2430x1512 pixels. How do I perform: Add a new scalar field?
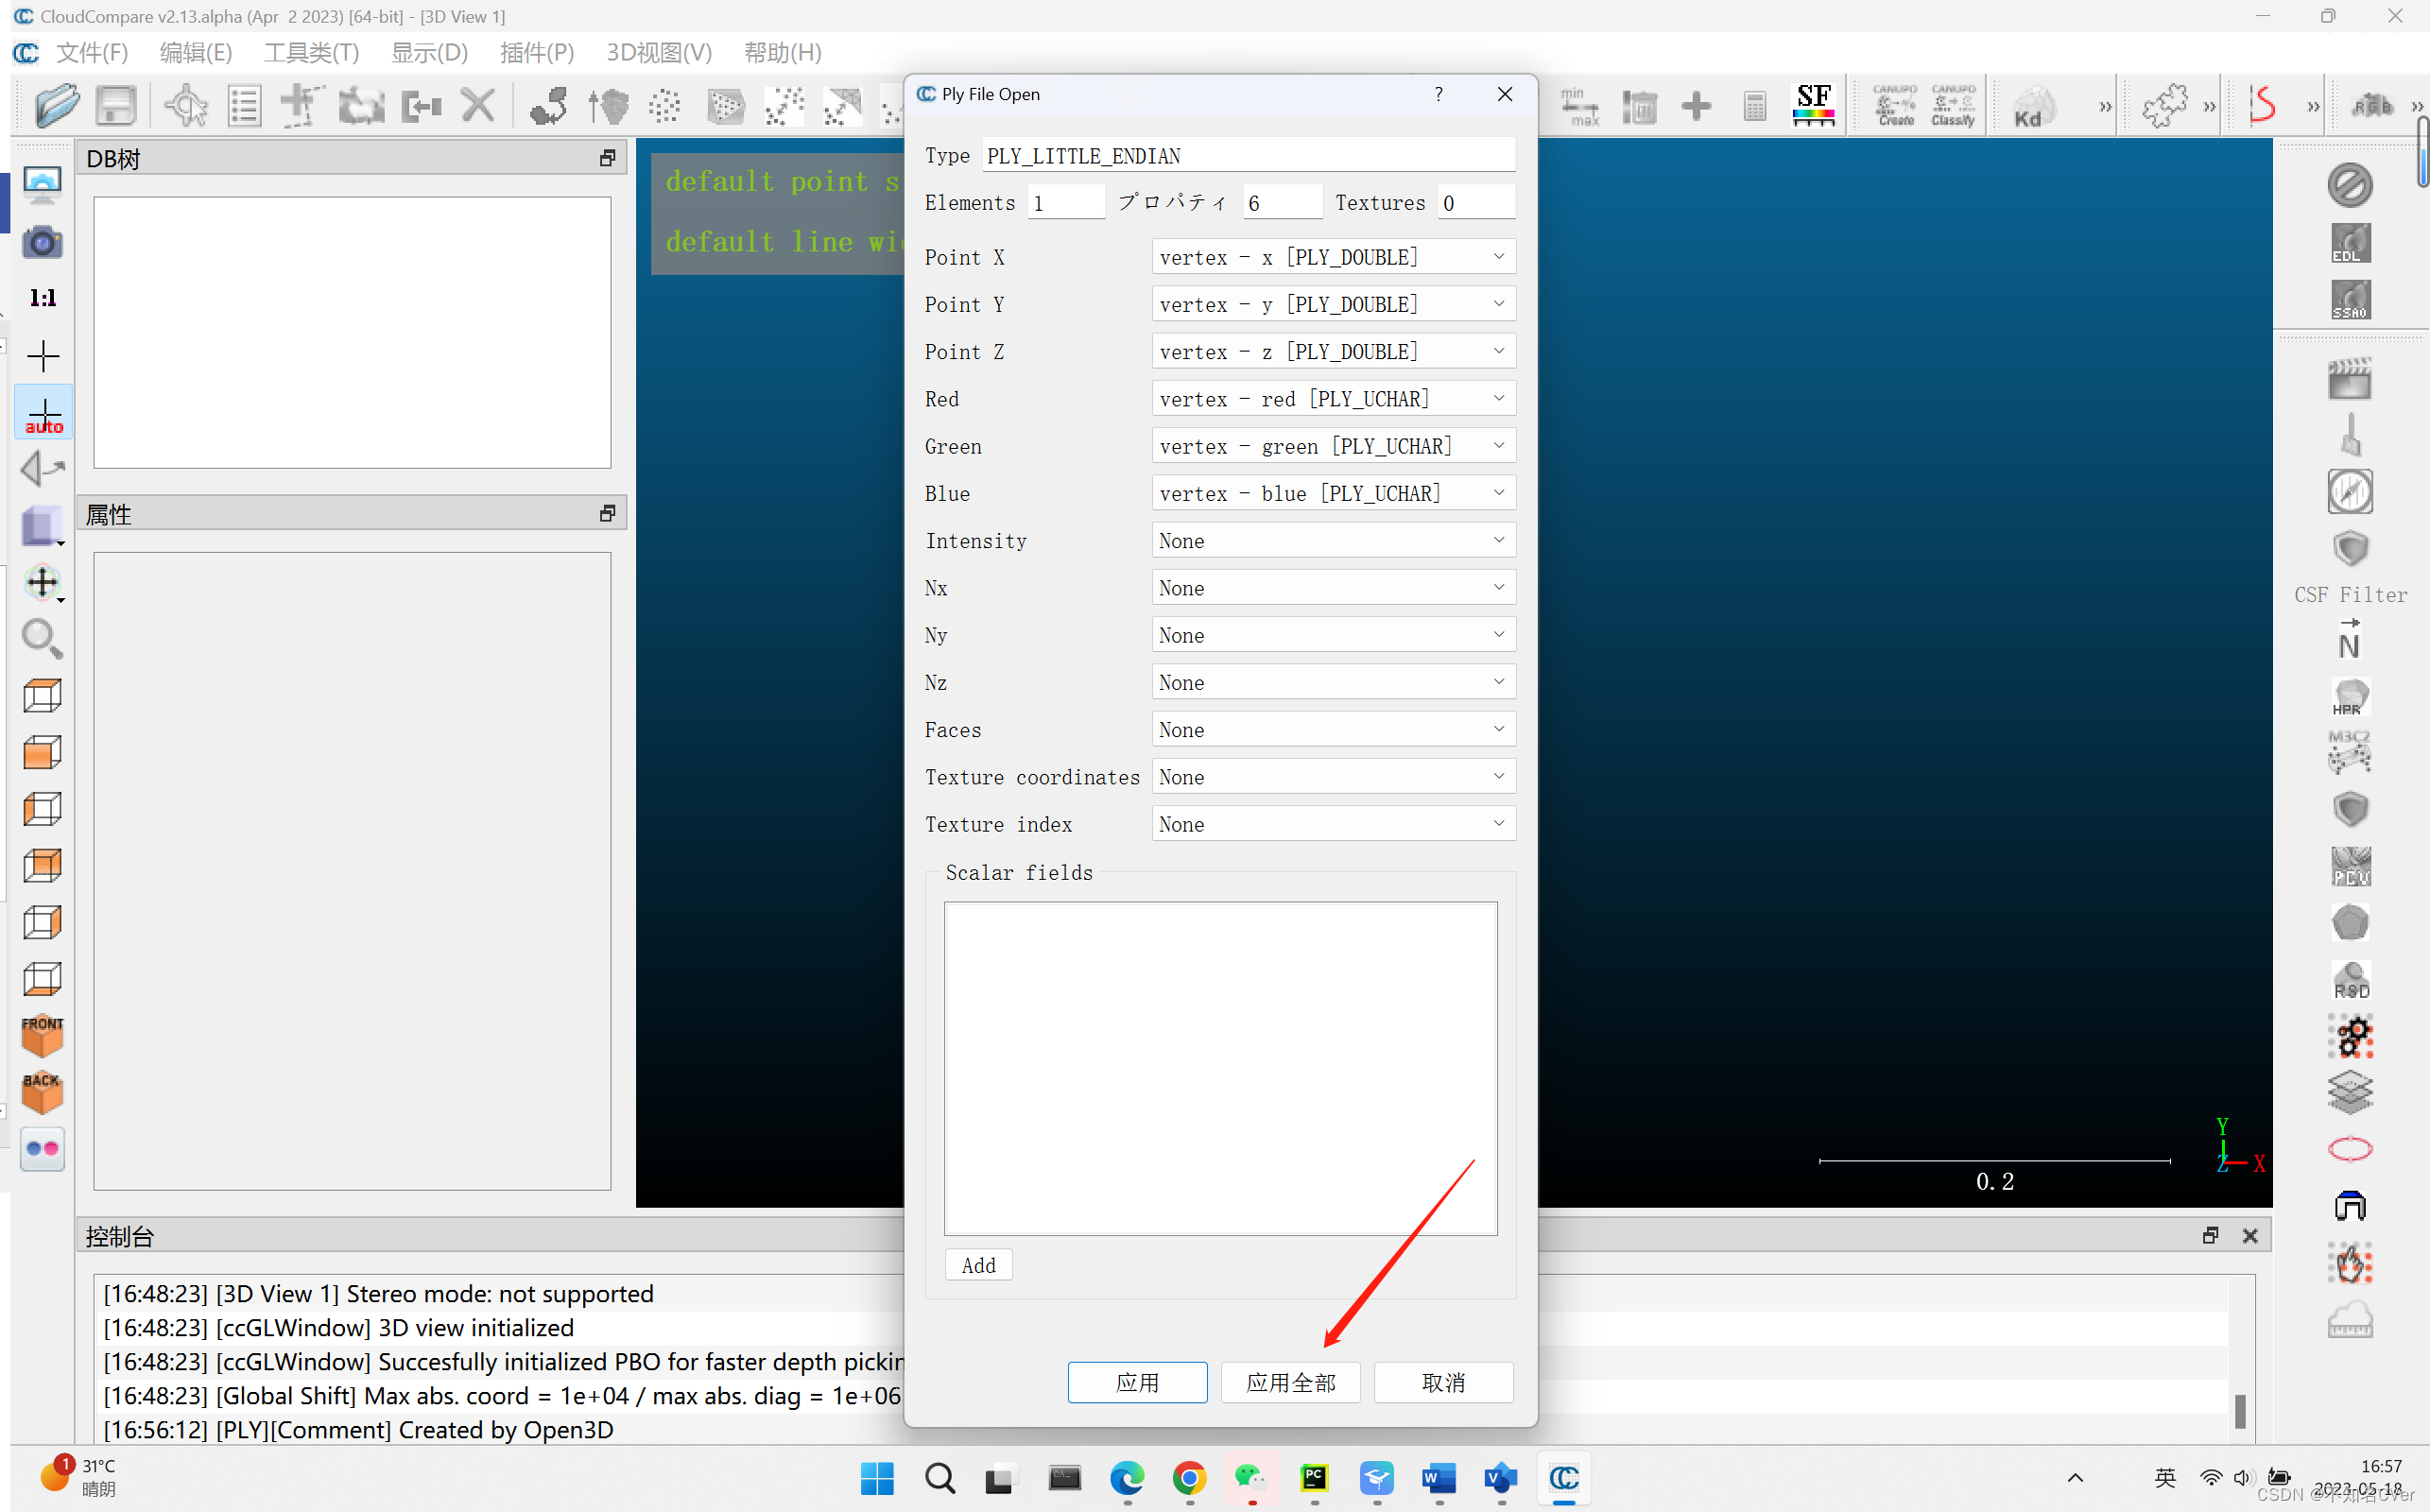pos(978,1264)
